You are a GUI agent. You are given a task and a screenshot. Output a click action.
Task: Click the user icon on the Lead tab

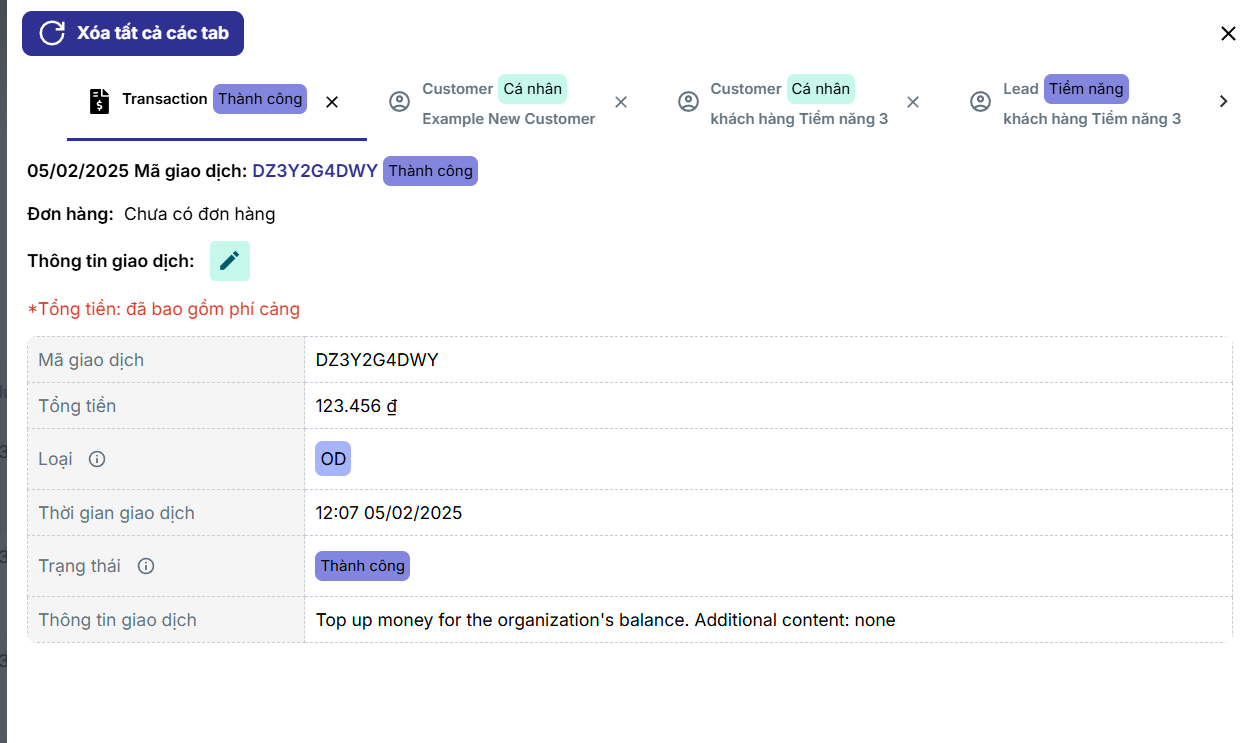[981, 102]
